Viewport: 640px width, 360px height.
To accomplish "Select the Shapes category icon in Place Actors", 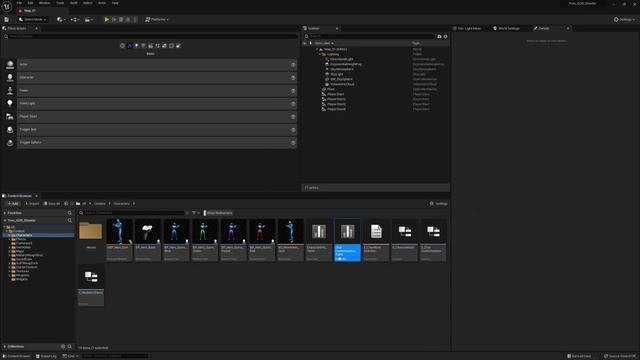I will click(144, 46).
